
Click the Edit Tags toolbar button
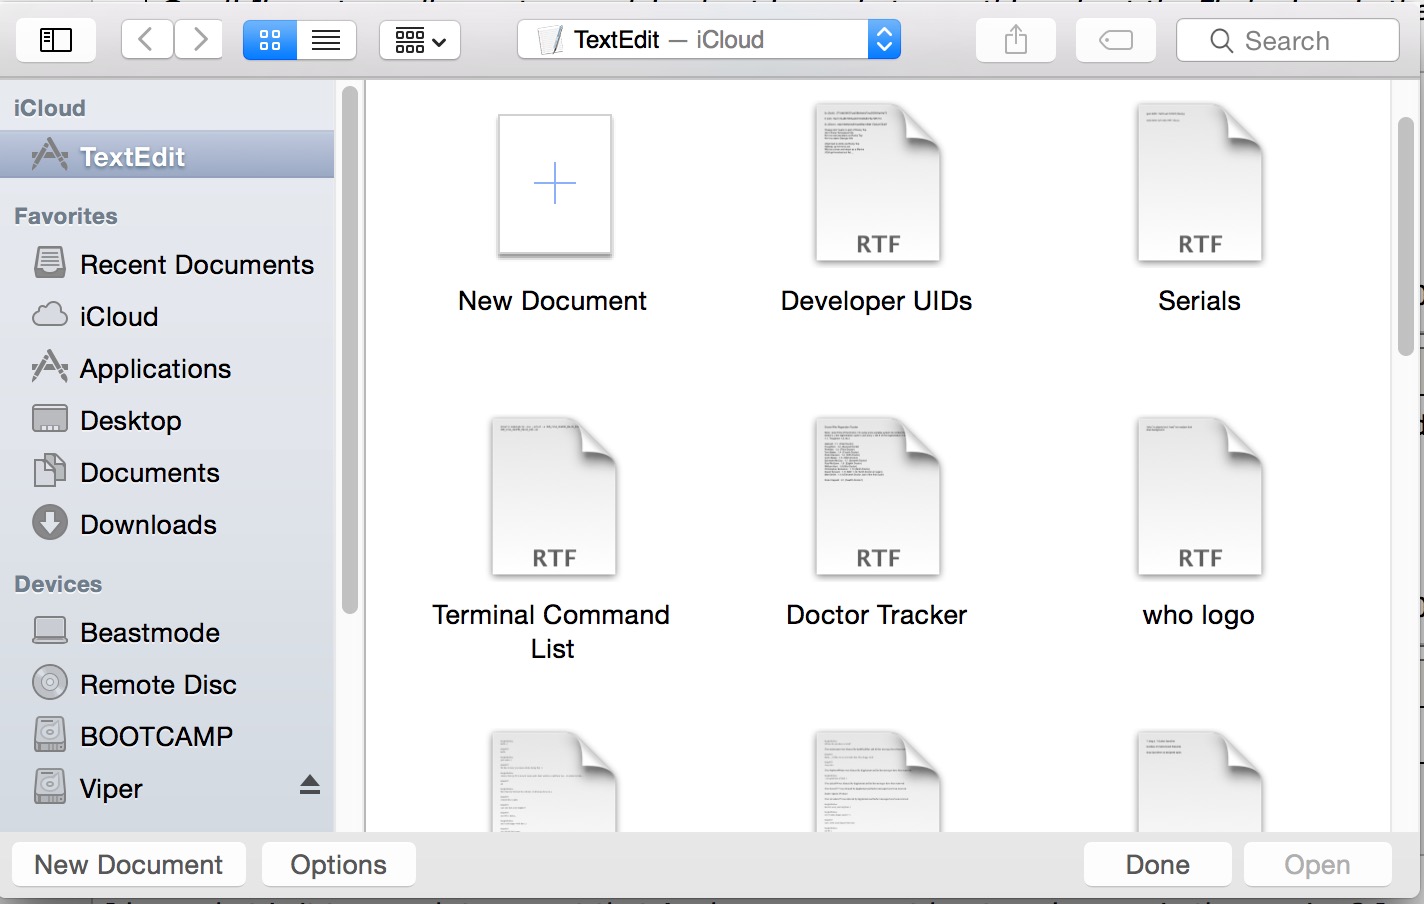[1115, 40]
